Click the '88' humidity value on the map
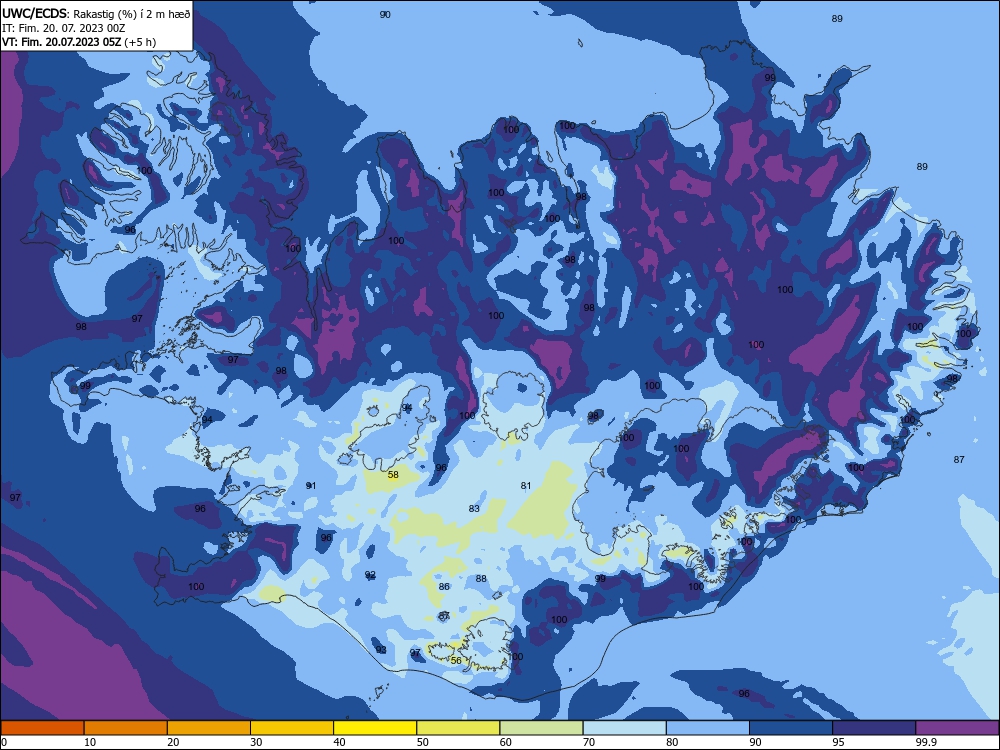 click(481, 579)
